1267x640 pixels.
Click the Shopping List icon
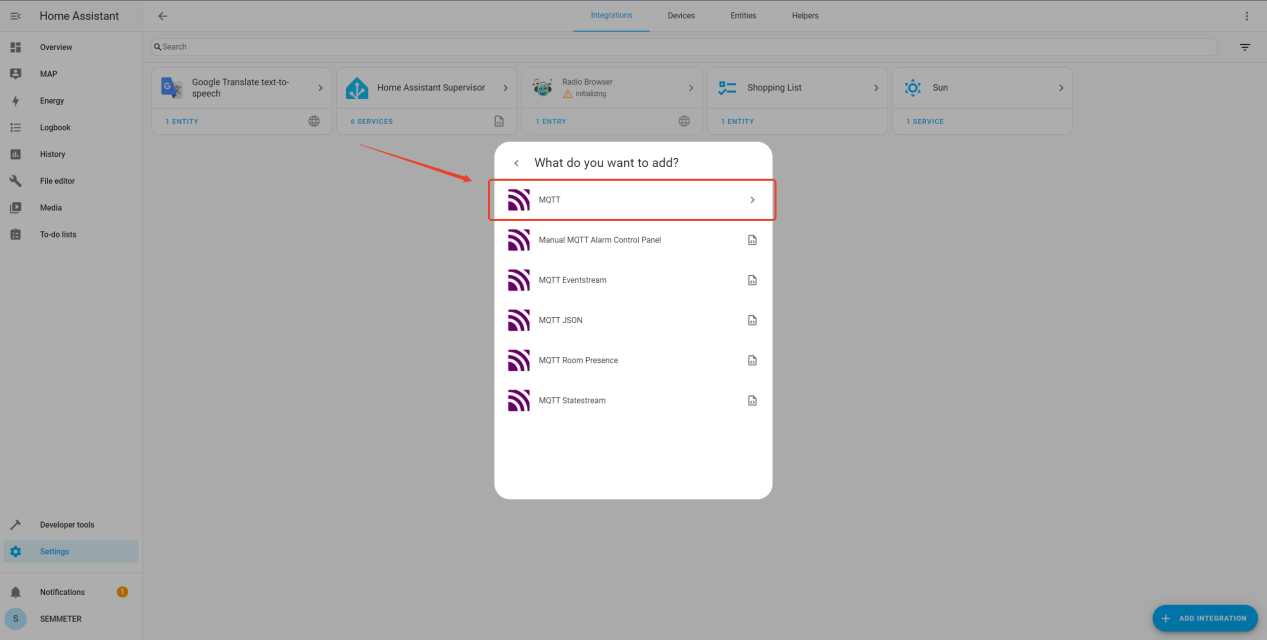pyautogui.click(x=727, y=88)
